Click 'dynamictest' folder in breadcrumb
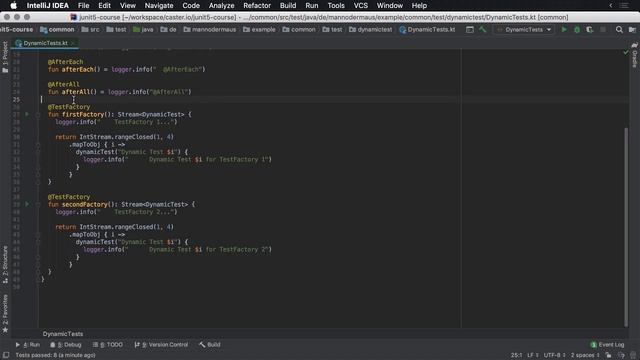The width and height of the screenshot is (640, 360). [371, 30]
